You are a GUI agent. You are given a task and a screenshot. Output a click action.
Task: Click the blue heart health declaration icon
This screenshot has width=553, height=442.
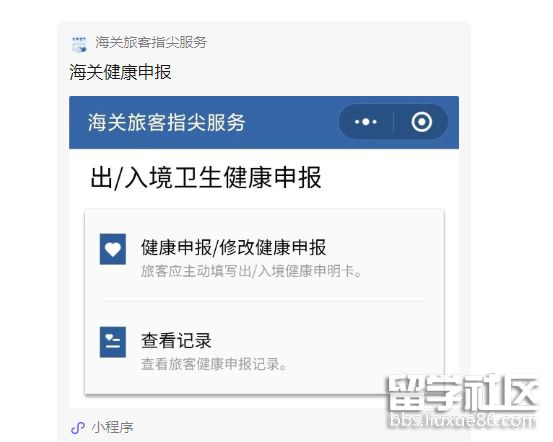[x=113, y=249]
